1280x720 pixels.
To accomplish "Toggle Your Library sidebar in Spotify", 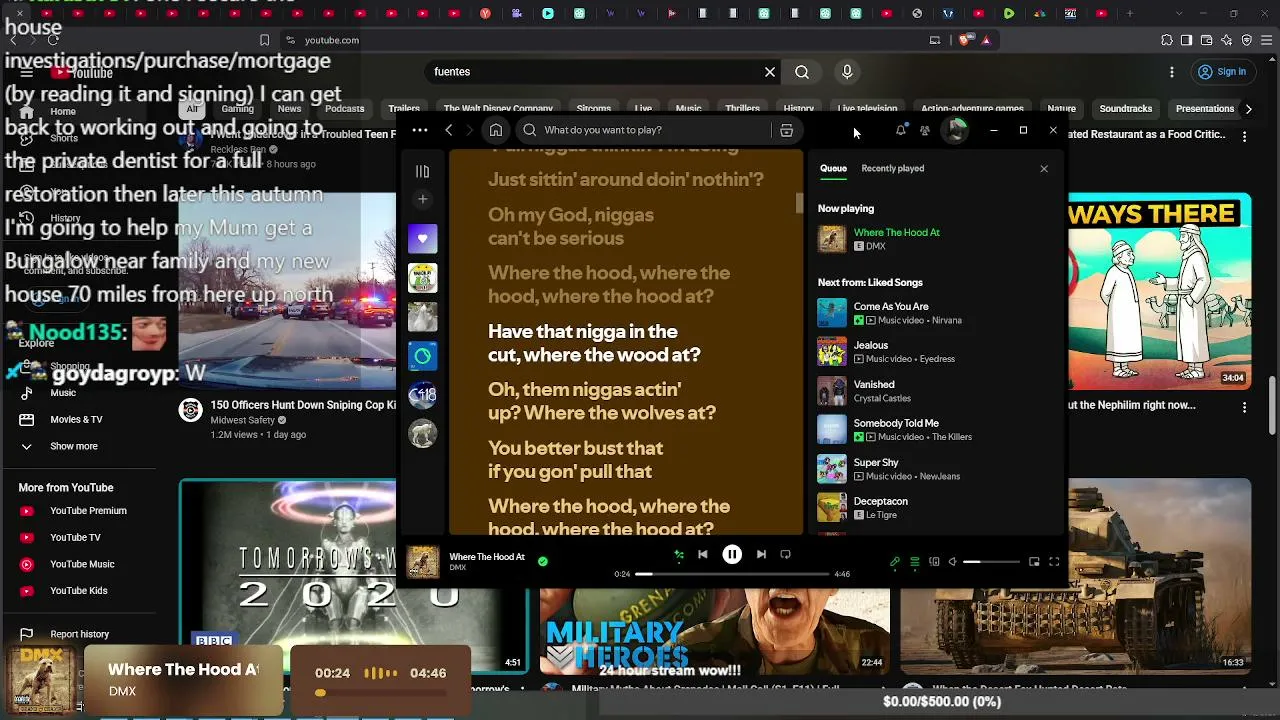I will coord(422,172).
